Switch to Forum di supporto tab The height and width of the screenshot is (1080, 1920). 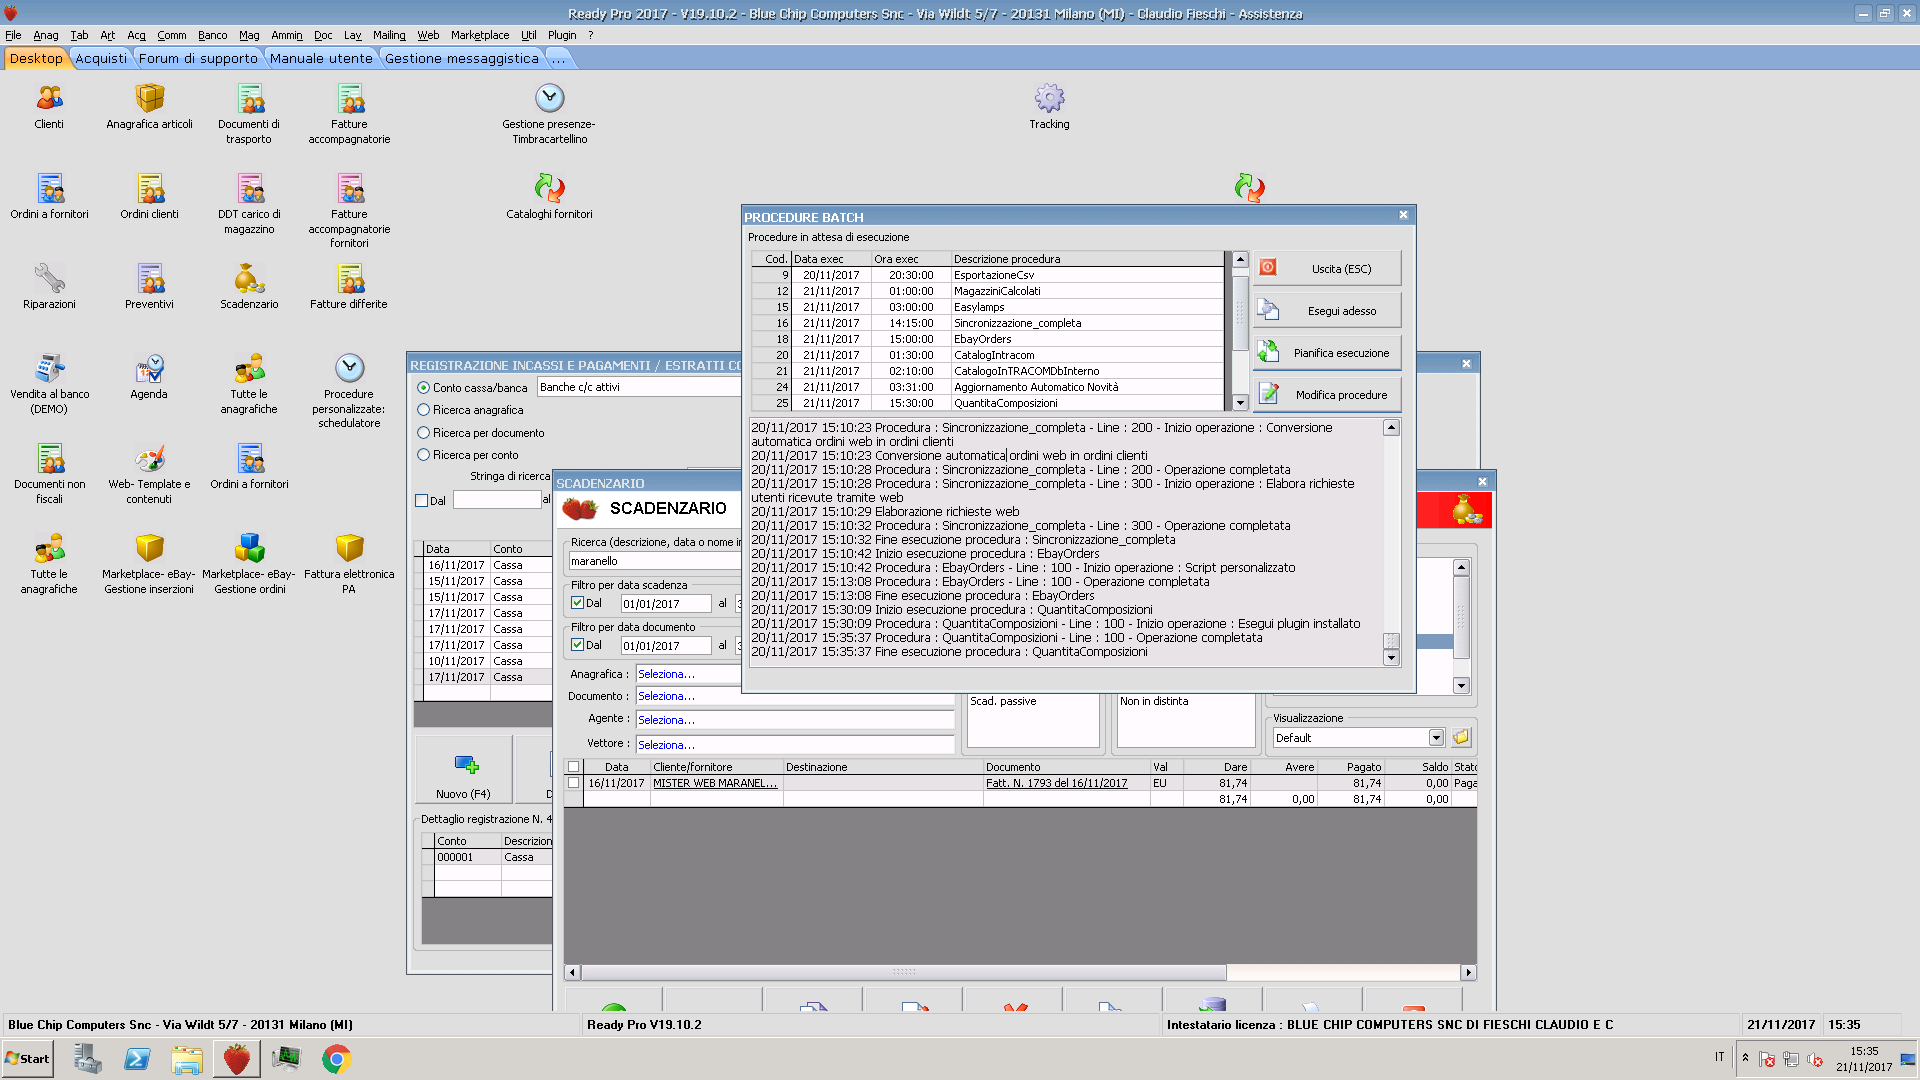click(x=198, y=58)
